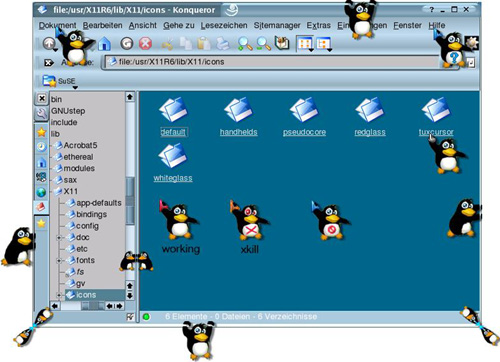Screen dimensions: 500x362
Task: Open the Network tab in sidebar
Action: 41,177
